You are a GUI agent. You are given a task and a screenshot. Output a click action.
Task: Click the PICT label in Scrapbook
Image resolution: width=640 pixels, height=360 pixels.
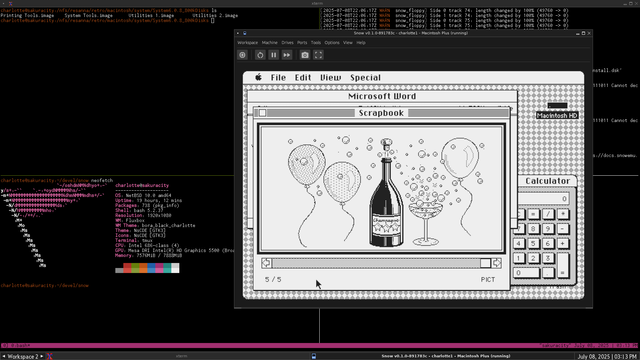point(488,280)
